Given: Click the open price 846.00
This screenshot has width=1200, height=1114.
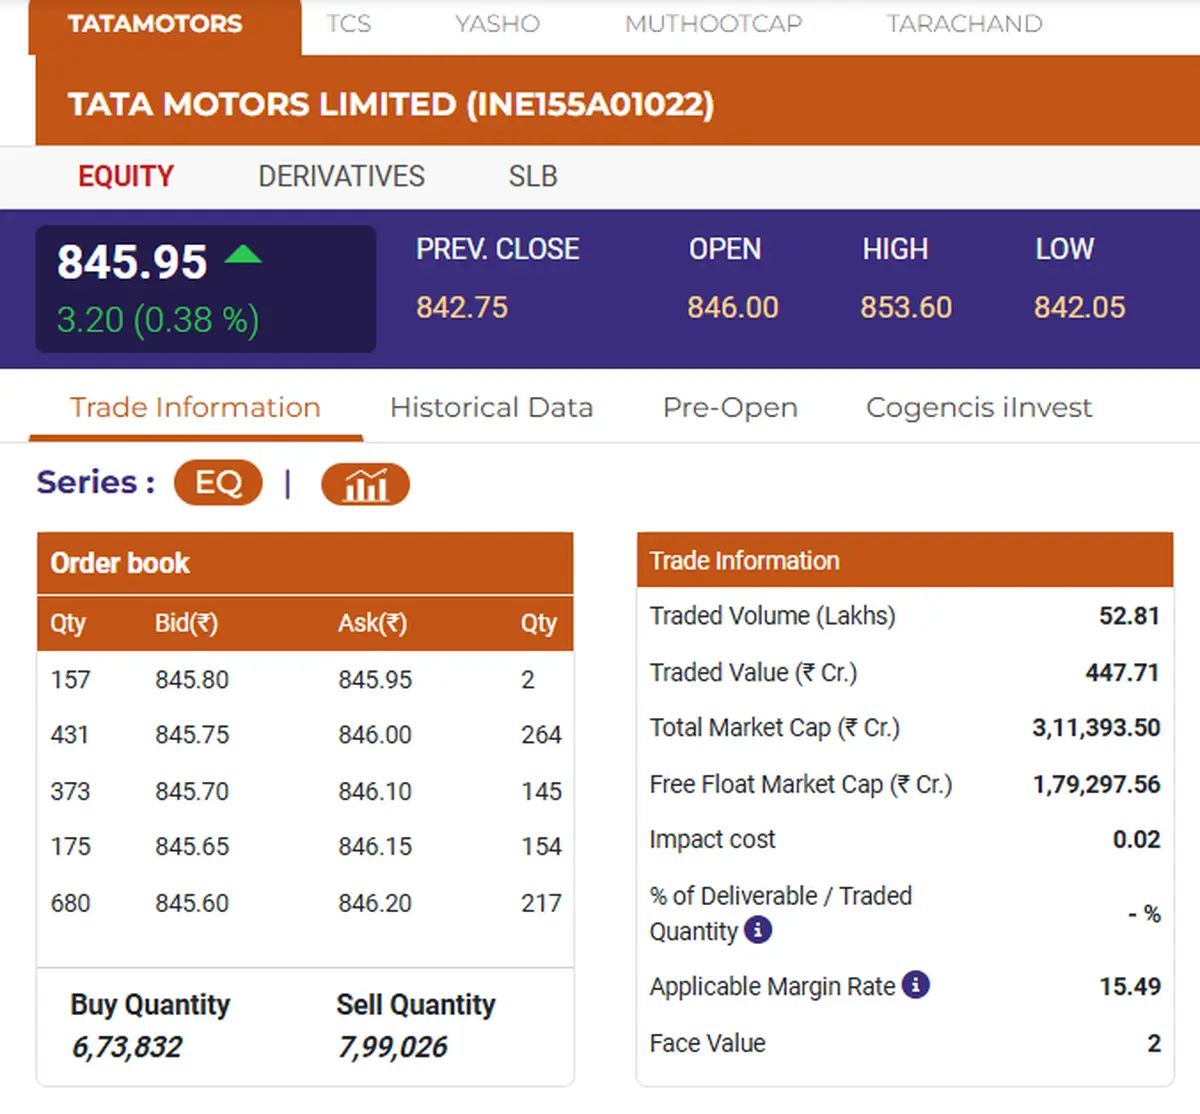Looking at the screenshot, I should (733, 308).
